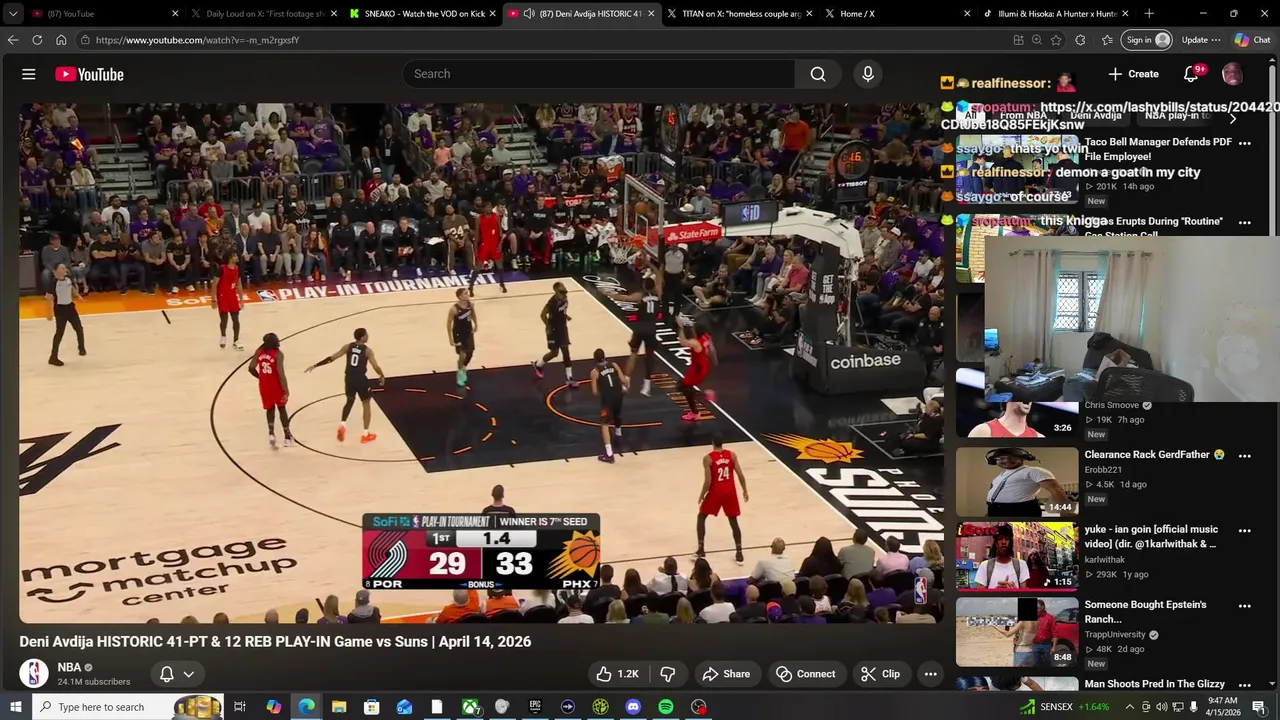Open the subscription notification bell dropdown
Viewport: 1280px width, 720px height.
(177, 674)
